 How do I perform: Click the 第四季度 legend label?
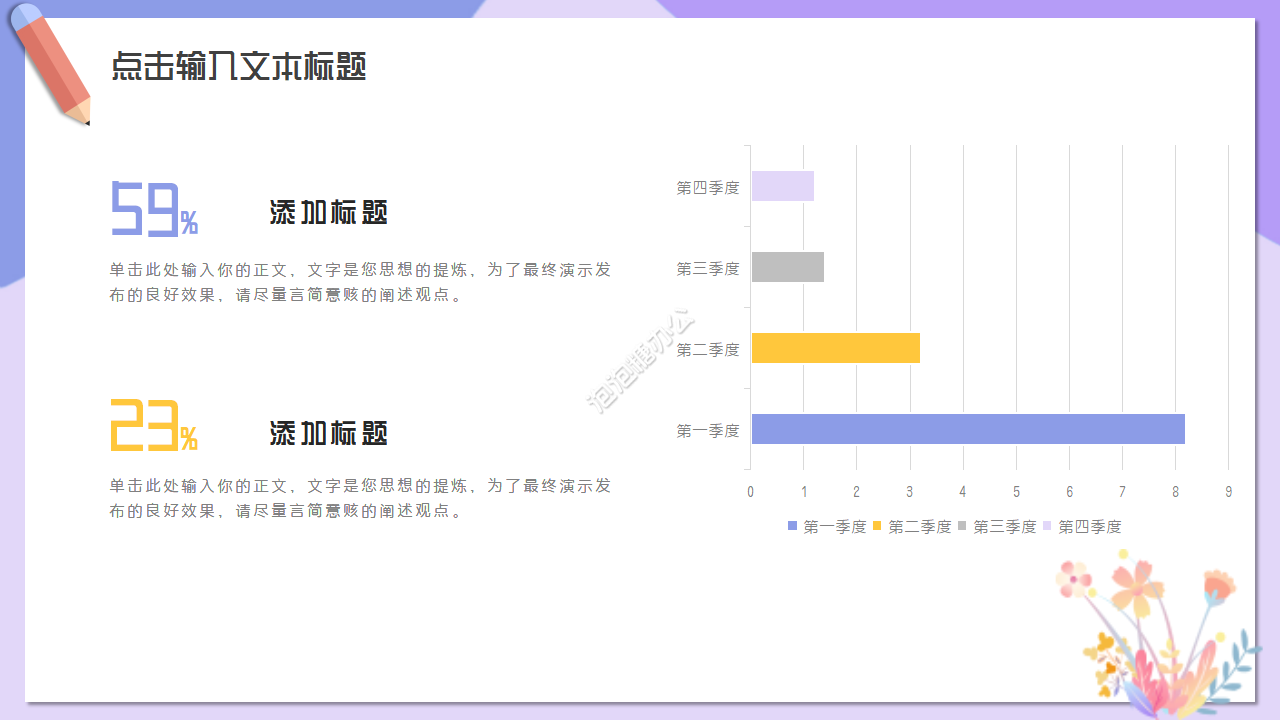1090,527
